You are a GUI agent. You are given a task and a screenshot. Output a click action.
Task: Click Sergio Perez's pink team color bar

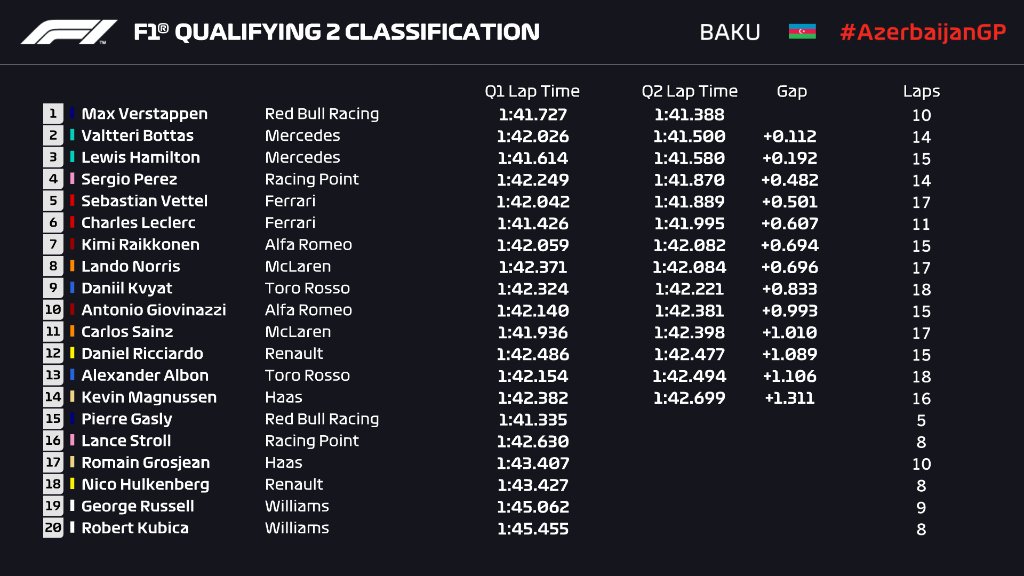pyautogui.click(x=72, y=180)
